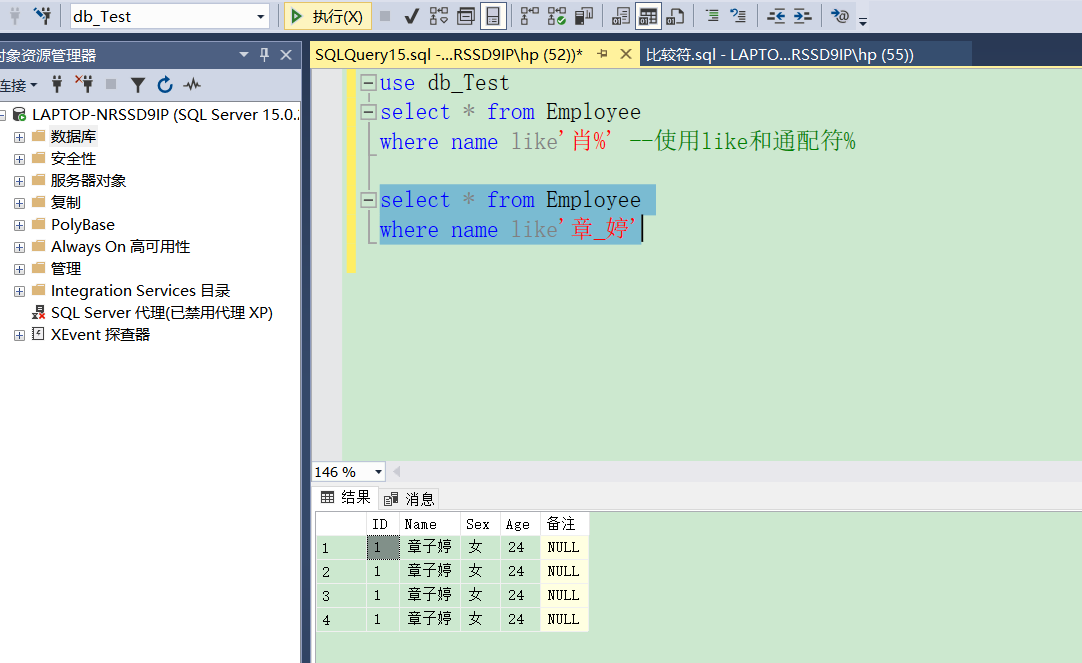The width and height of the screenshot is (1082, 663).
Task: Toggle Include Actual Execution Plan
Action: point(529,17)
